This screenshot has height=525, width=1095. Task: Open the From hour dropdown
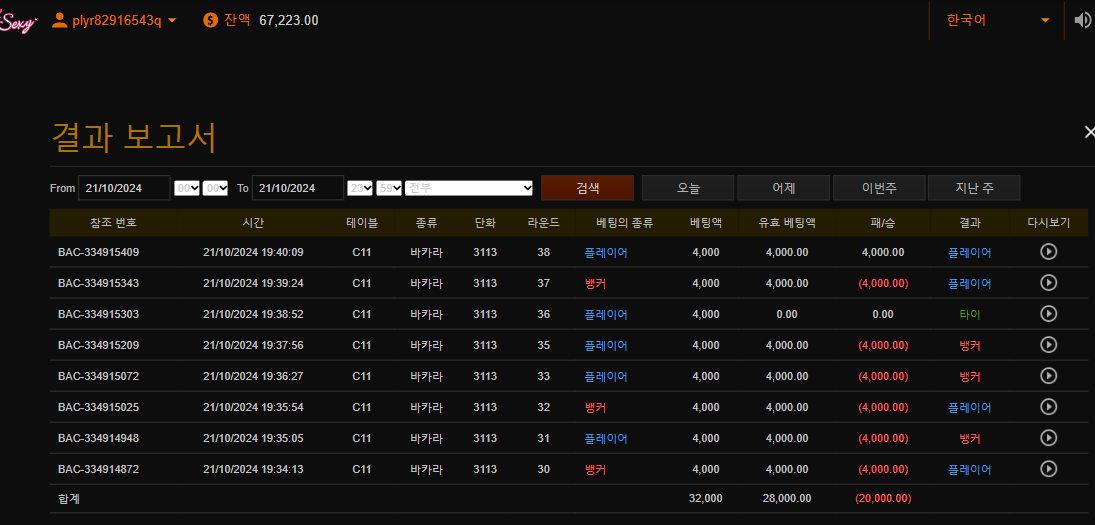[187, 188]
